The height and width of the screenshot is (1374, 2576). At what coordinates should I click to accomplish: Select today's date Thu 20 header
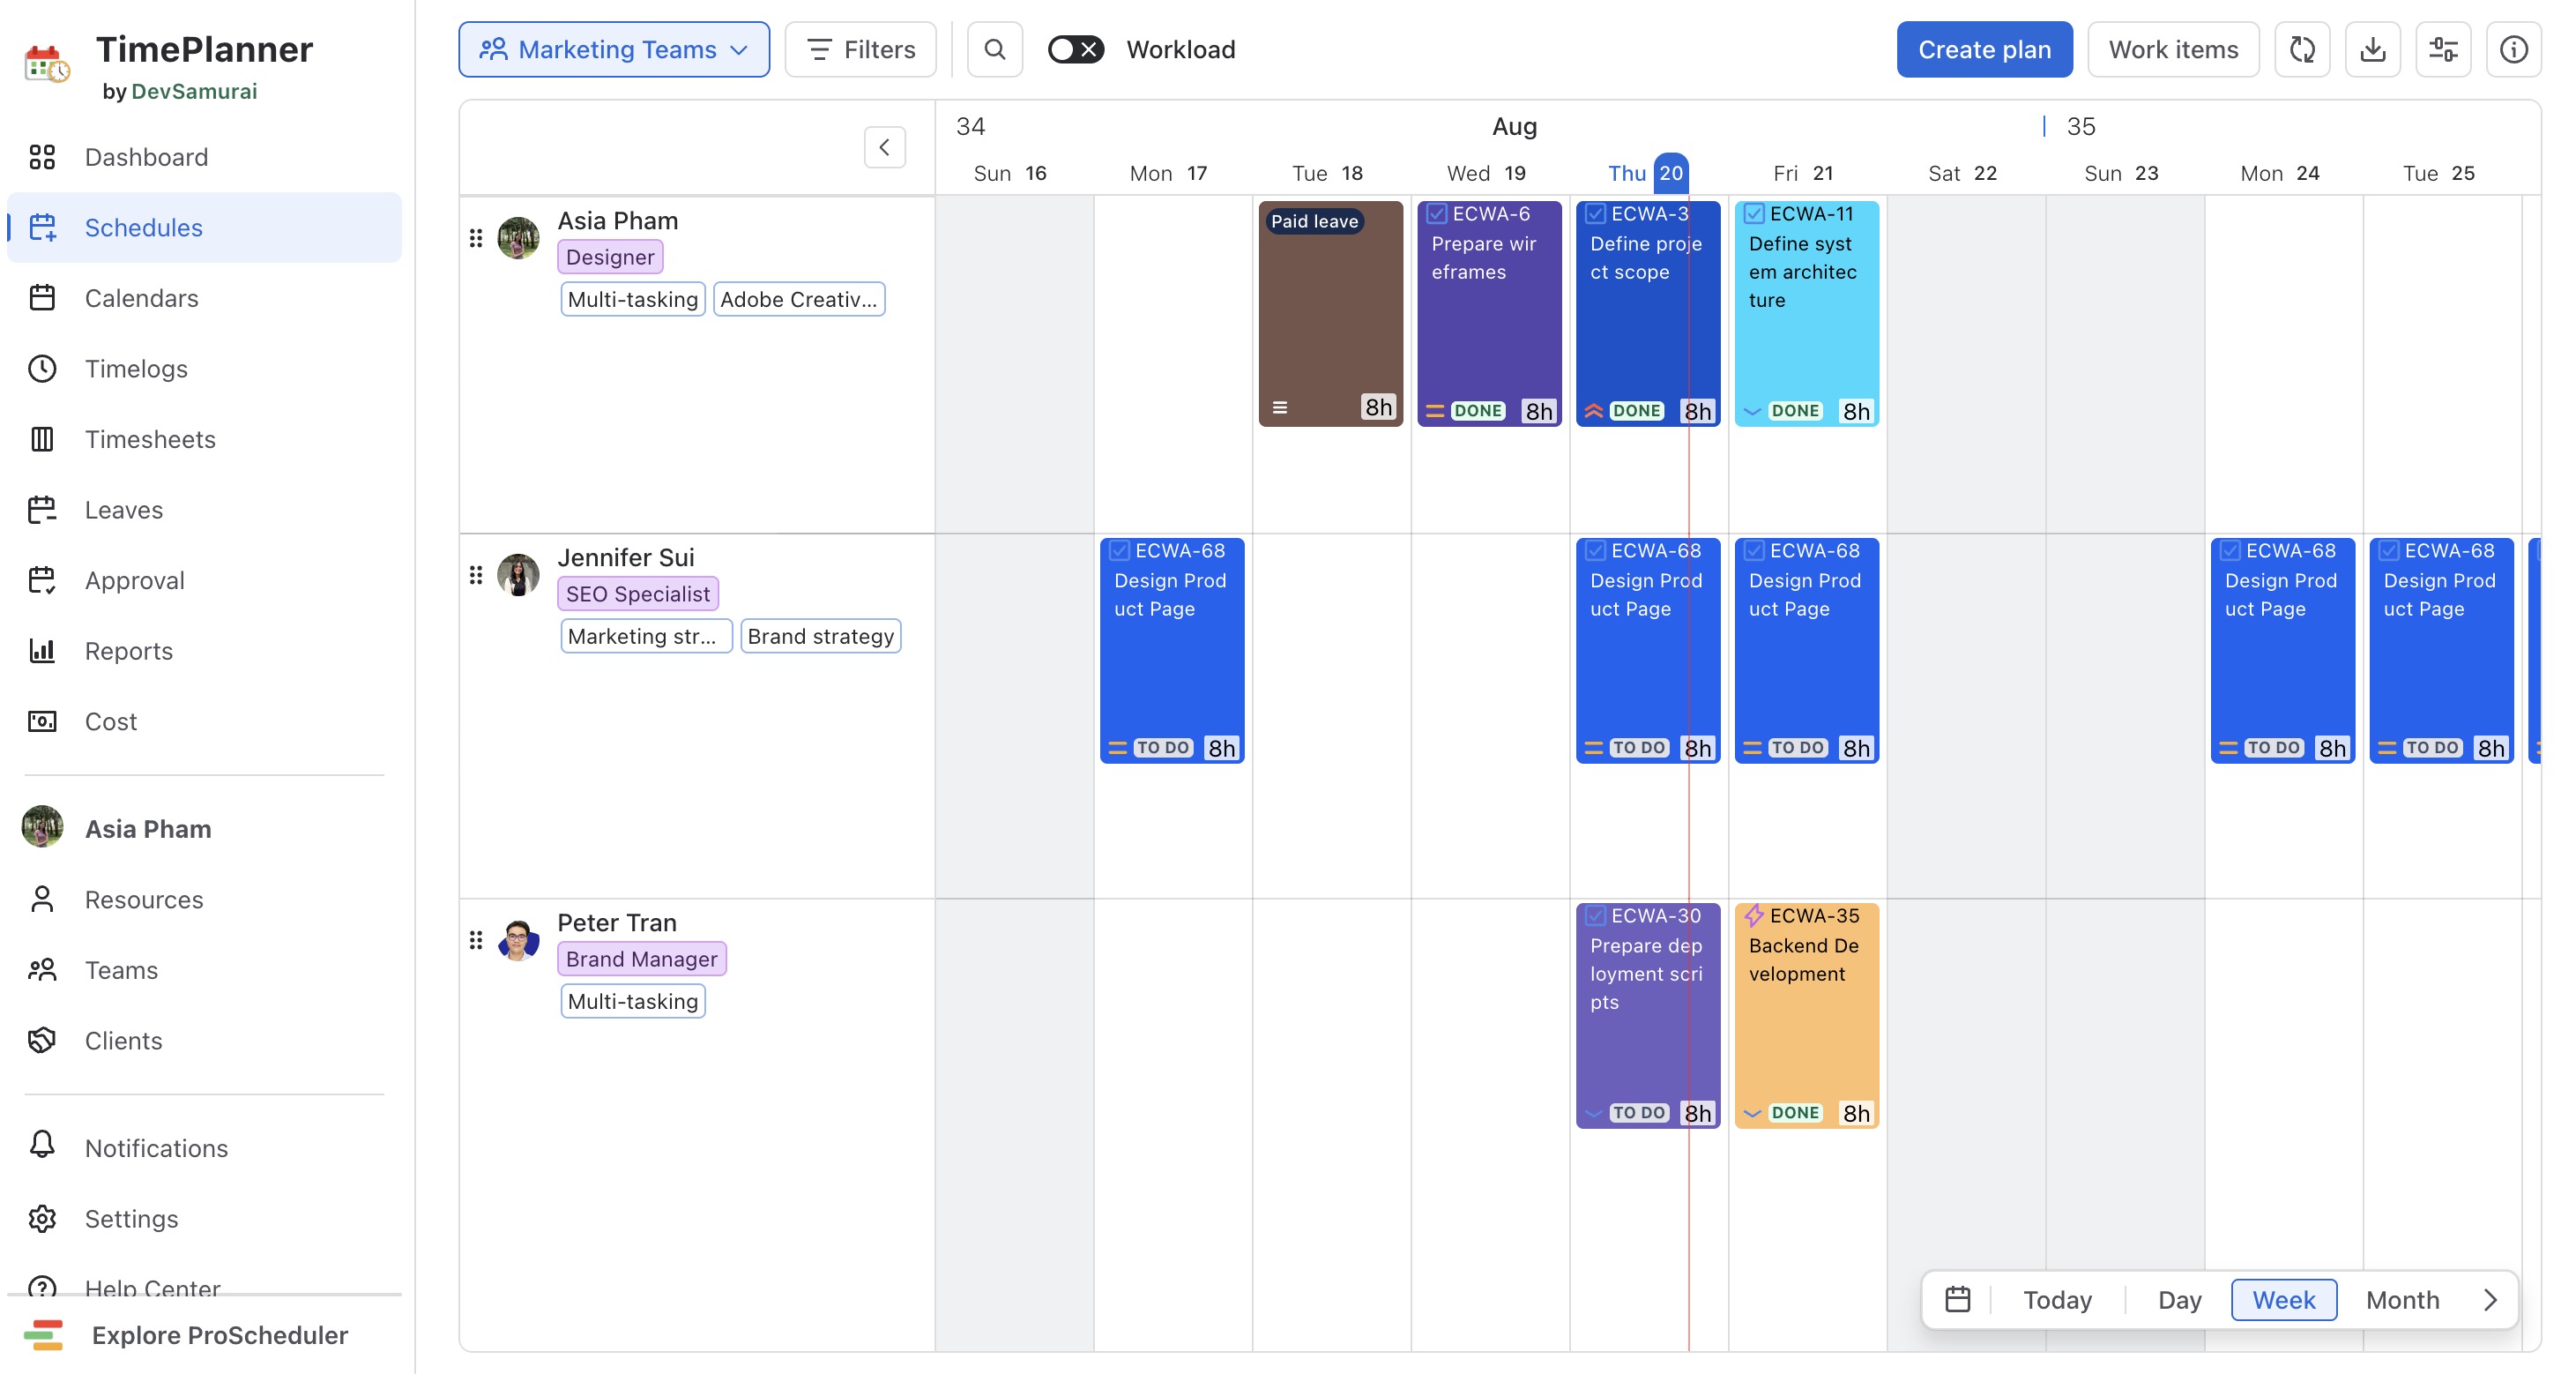click(1649, 173)
